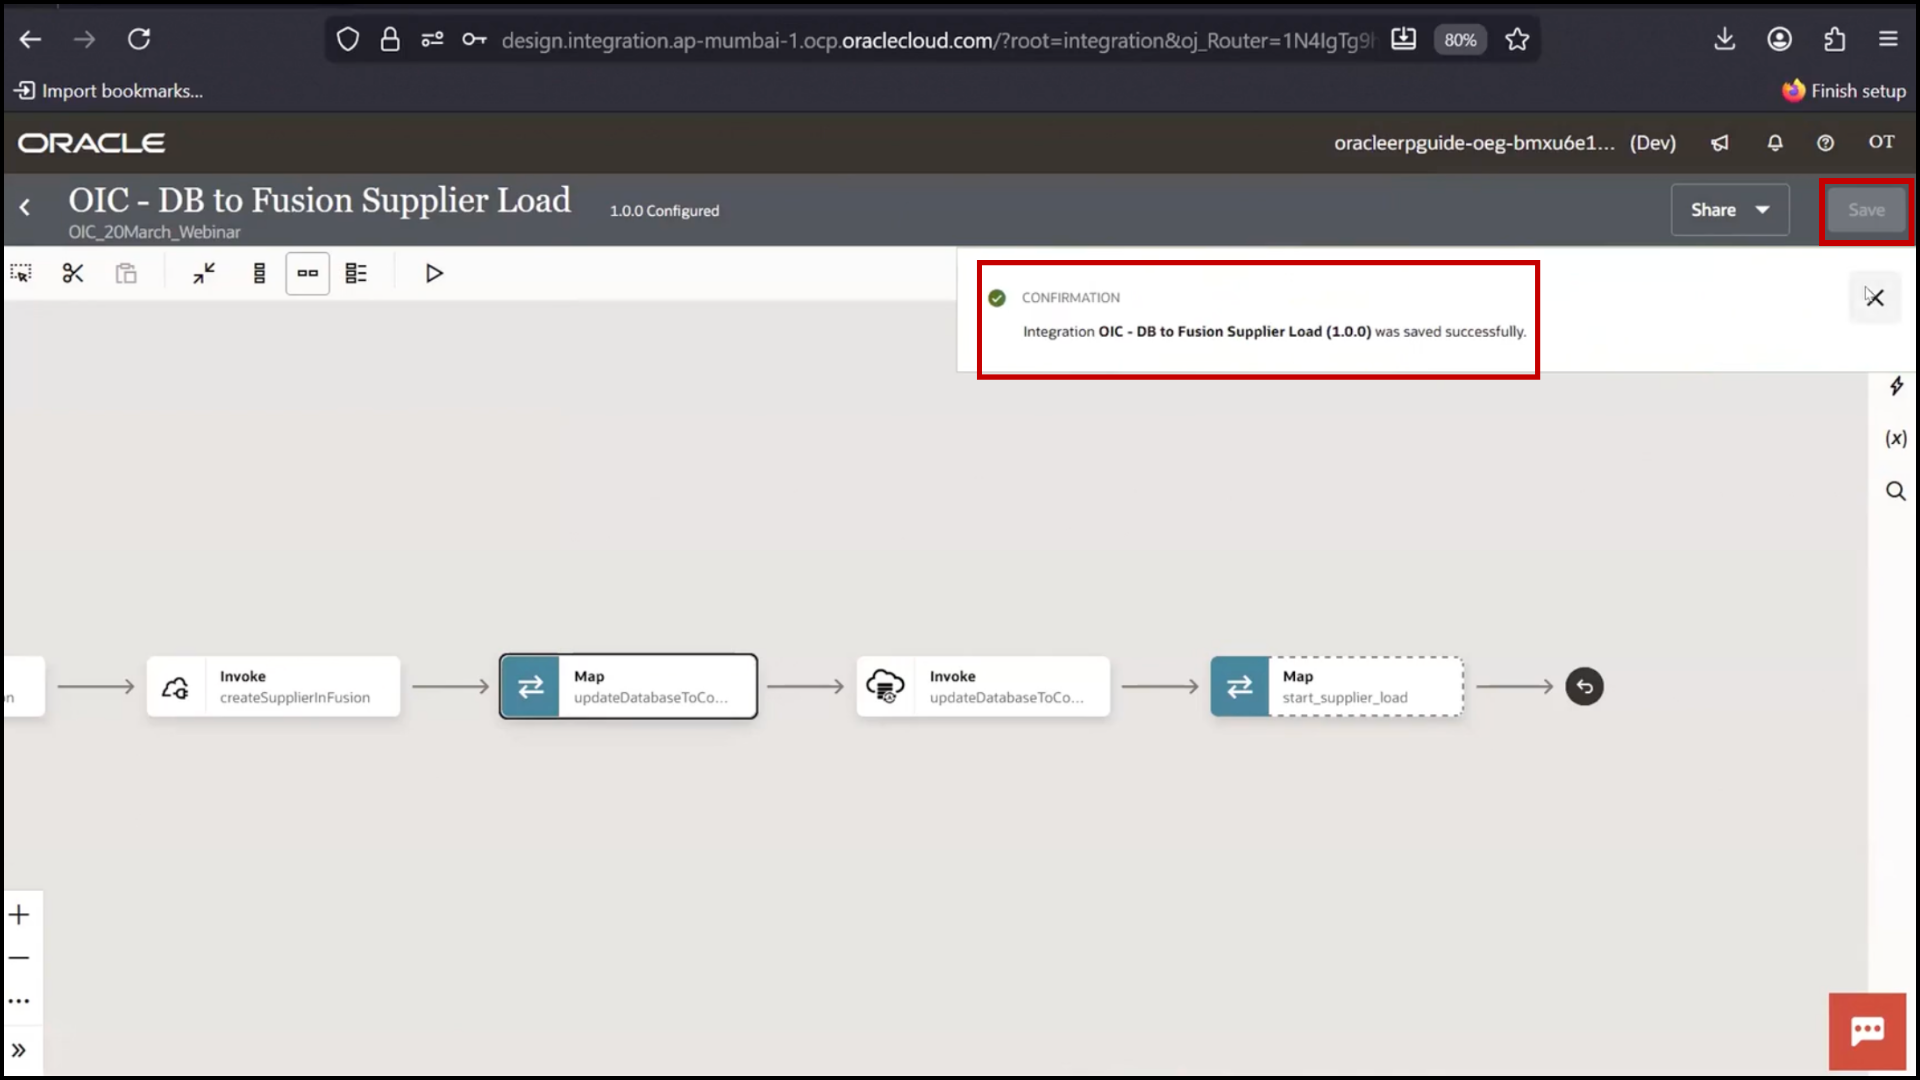Dismiss the confirmation message with X

(x=1875, y=297)
